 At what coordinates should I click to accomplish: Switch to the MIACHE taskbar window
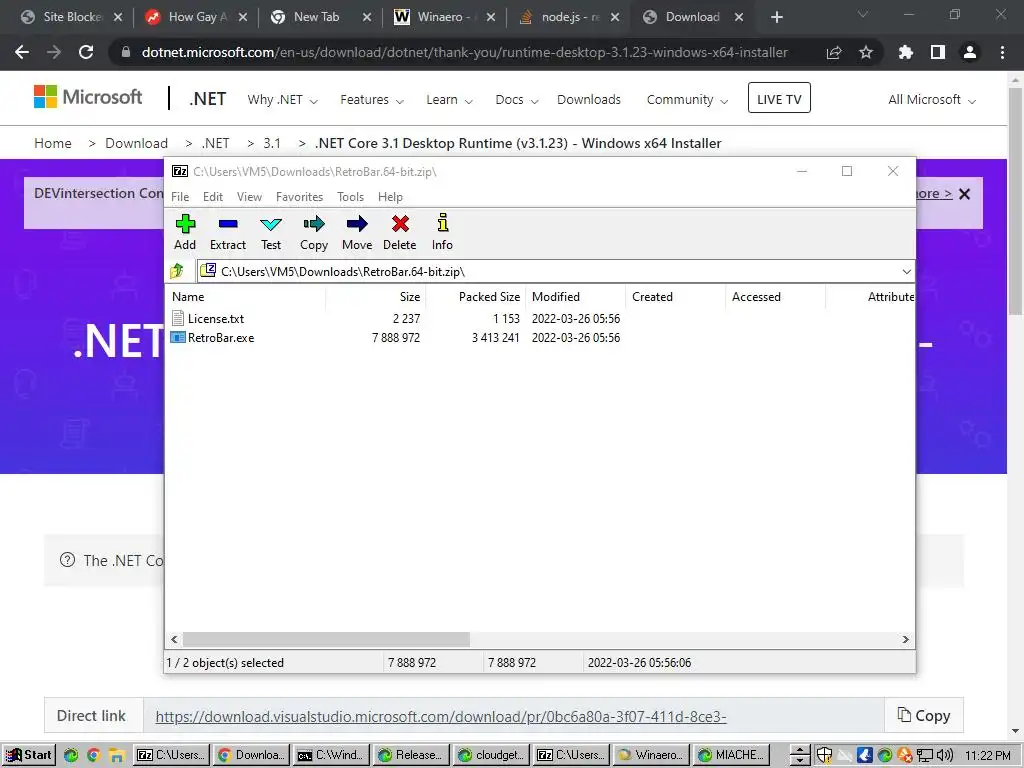pos(731,756)
